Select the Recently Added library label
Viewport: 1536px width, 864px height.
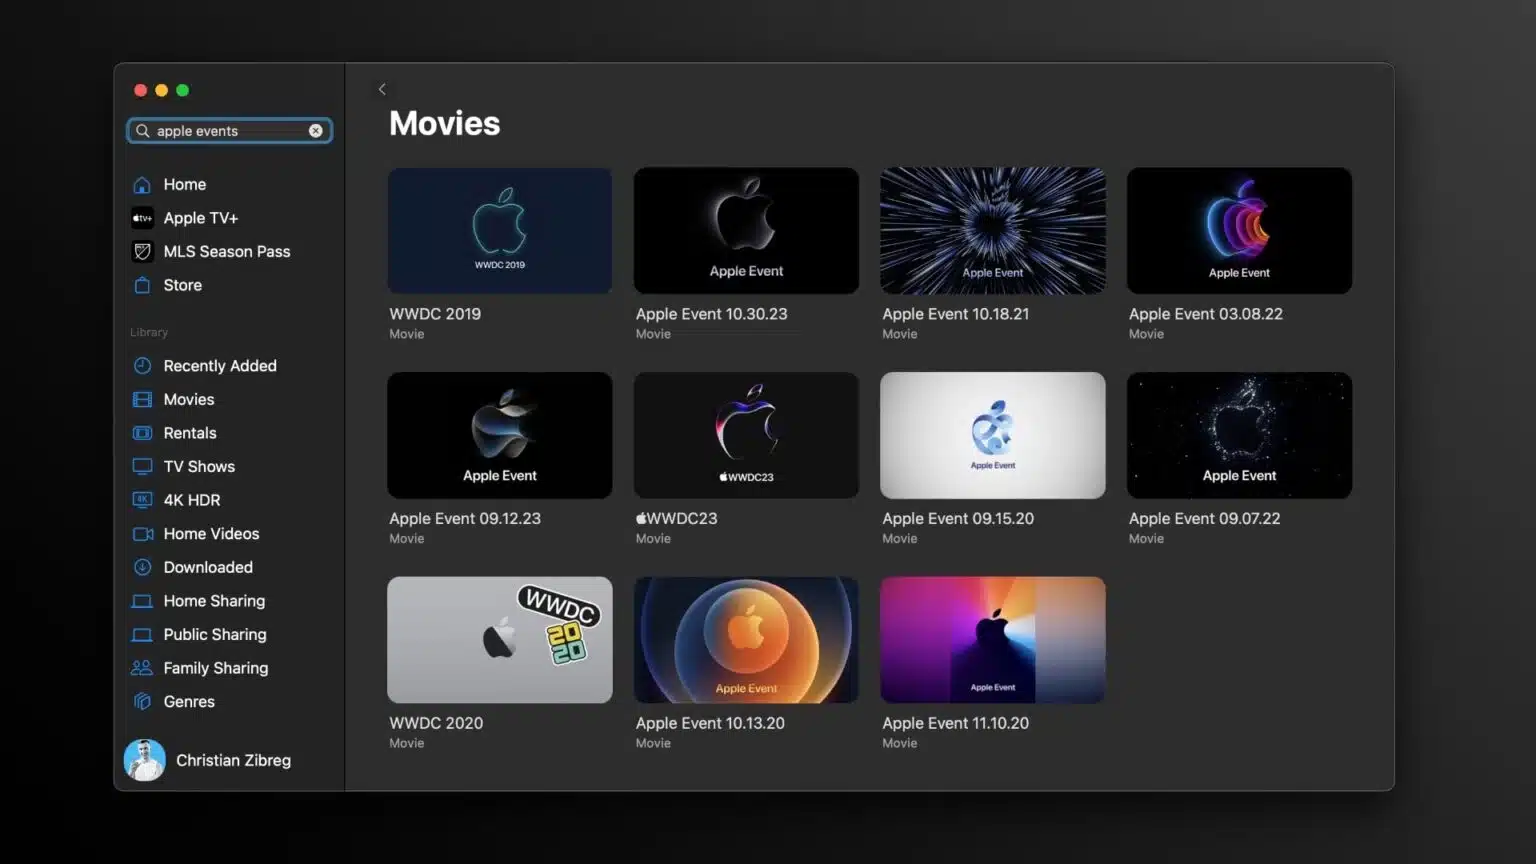click(220, 366)
